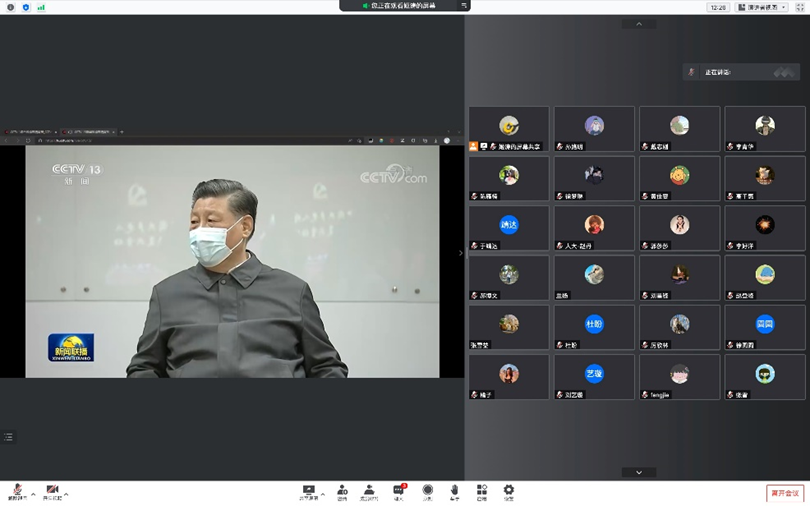Viewport: 810px width, 506px height.
Task: Click the raise hand icon
Action: coord(454,490)
